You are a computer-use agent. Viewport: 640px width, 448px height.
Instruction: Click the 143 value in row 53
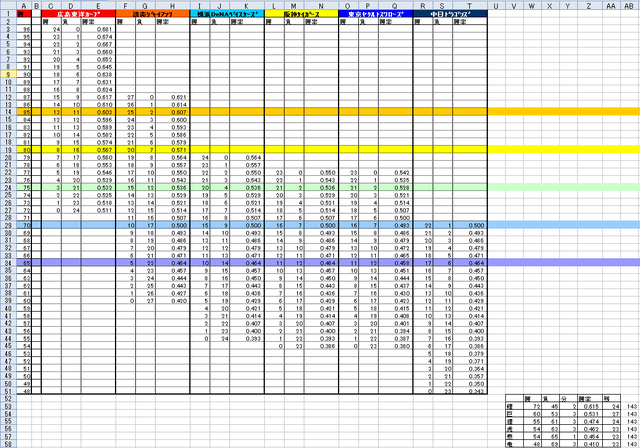[x=631, y=406]
